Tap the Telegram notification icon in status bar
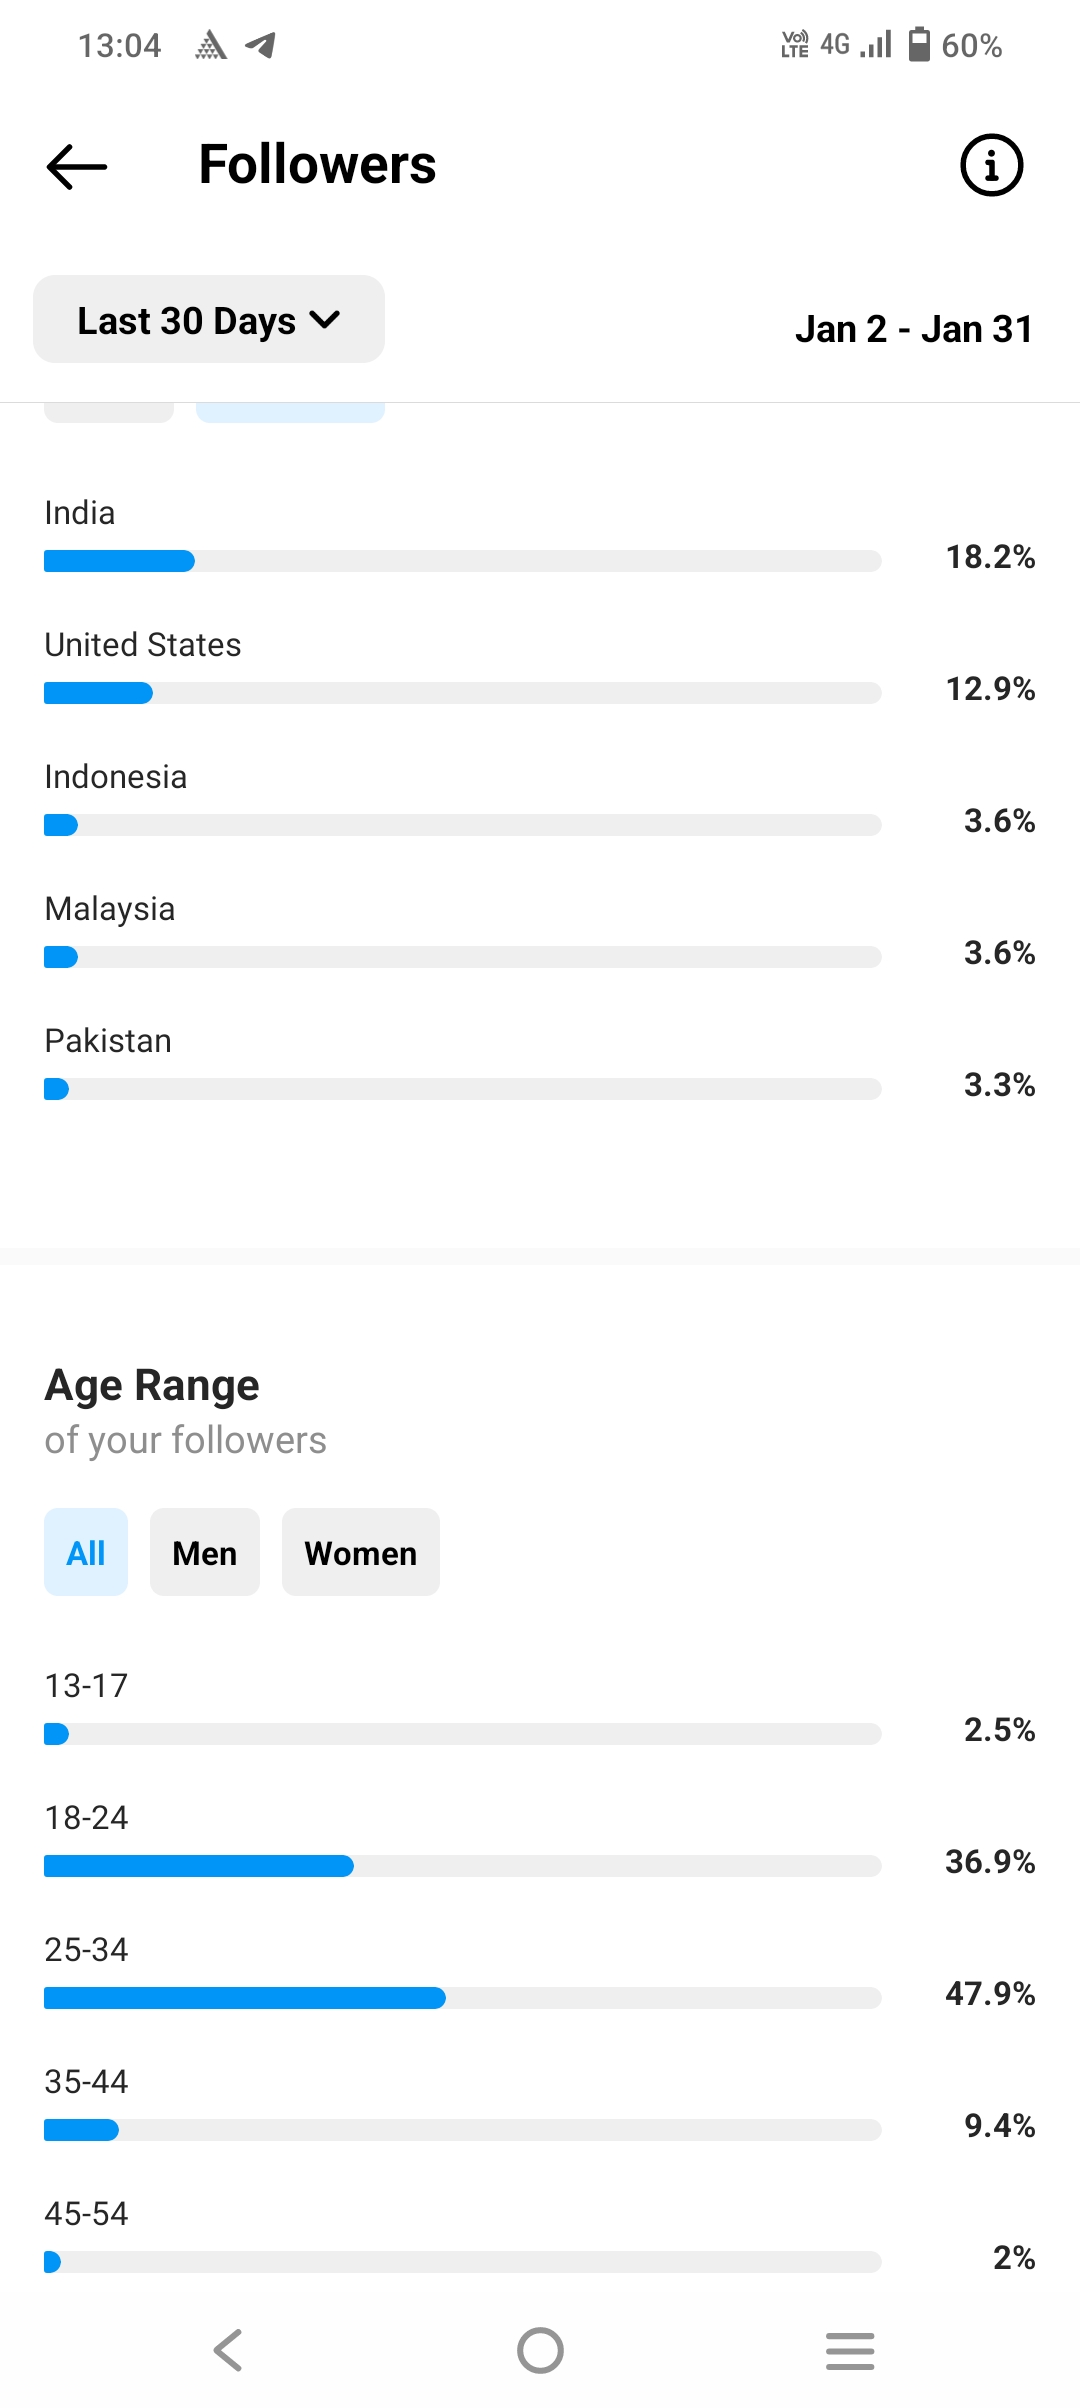The height and width of the screenshot is (2408, 1080). [x=261, y=45]
